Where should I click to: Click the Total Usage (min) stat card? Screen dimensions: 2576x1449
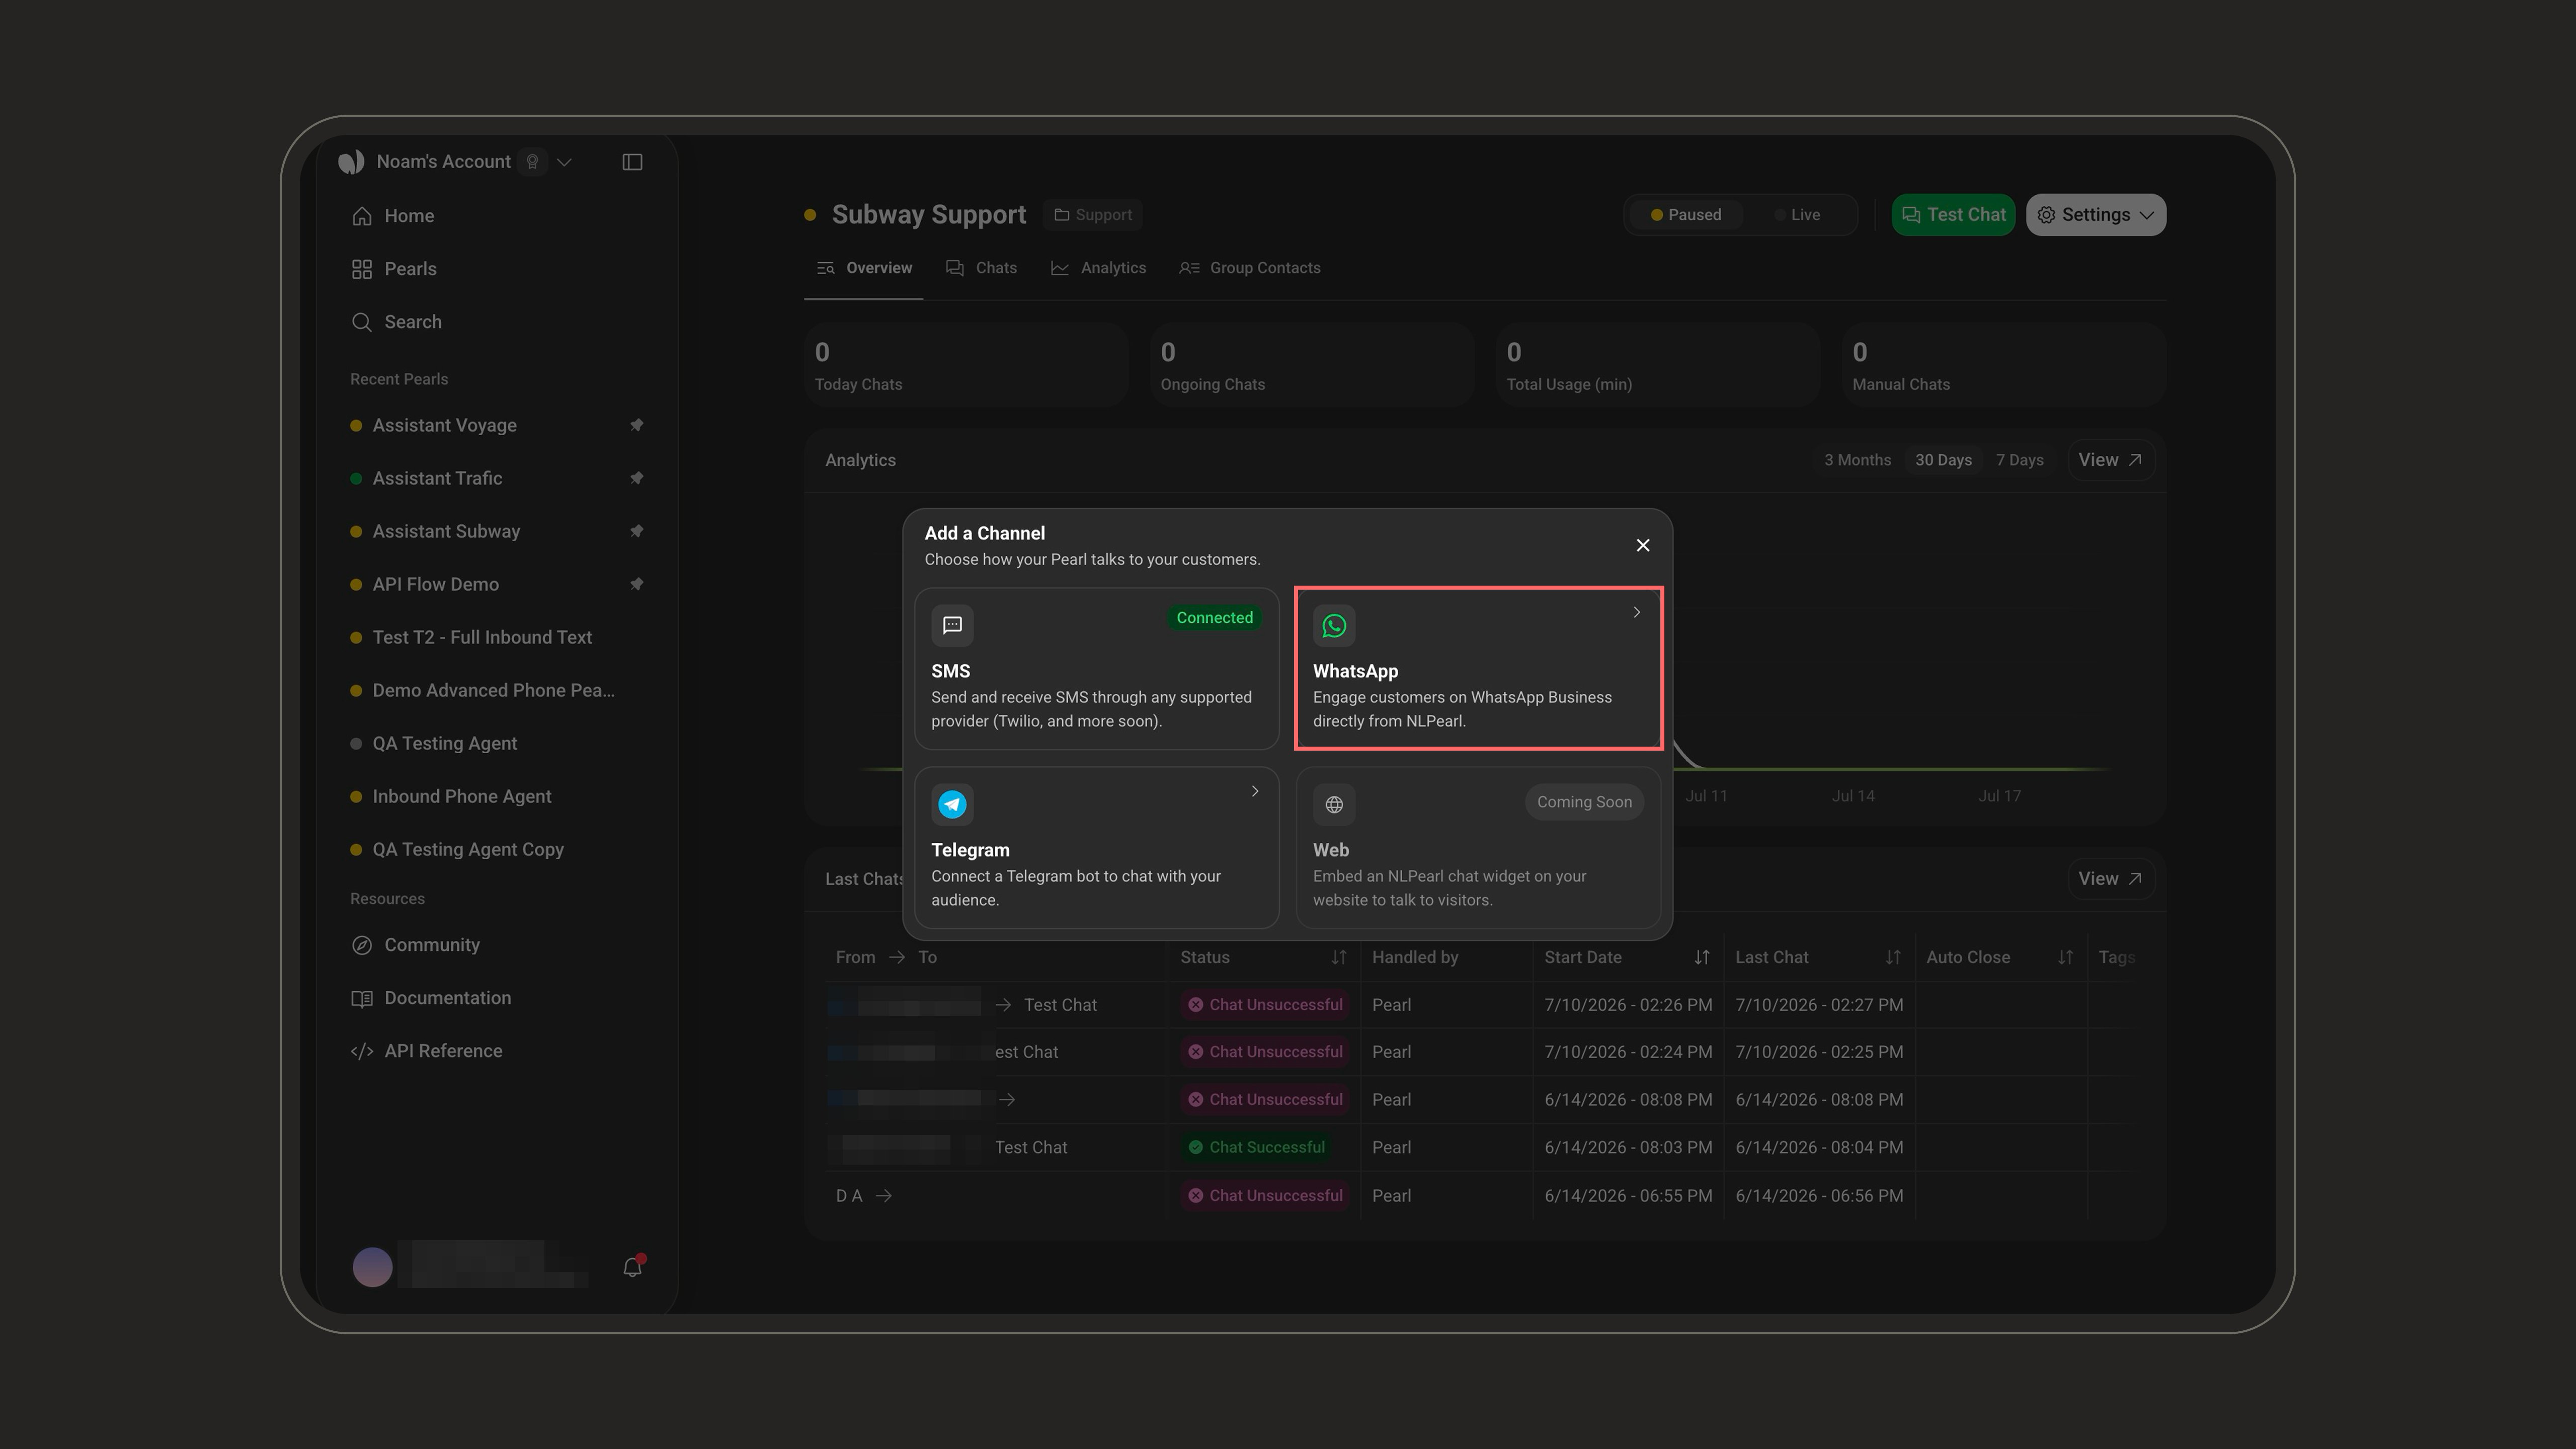point(1658,365)
